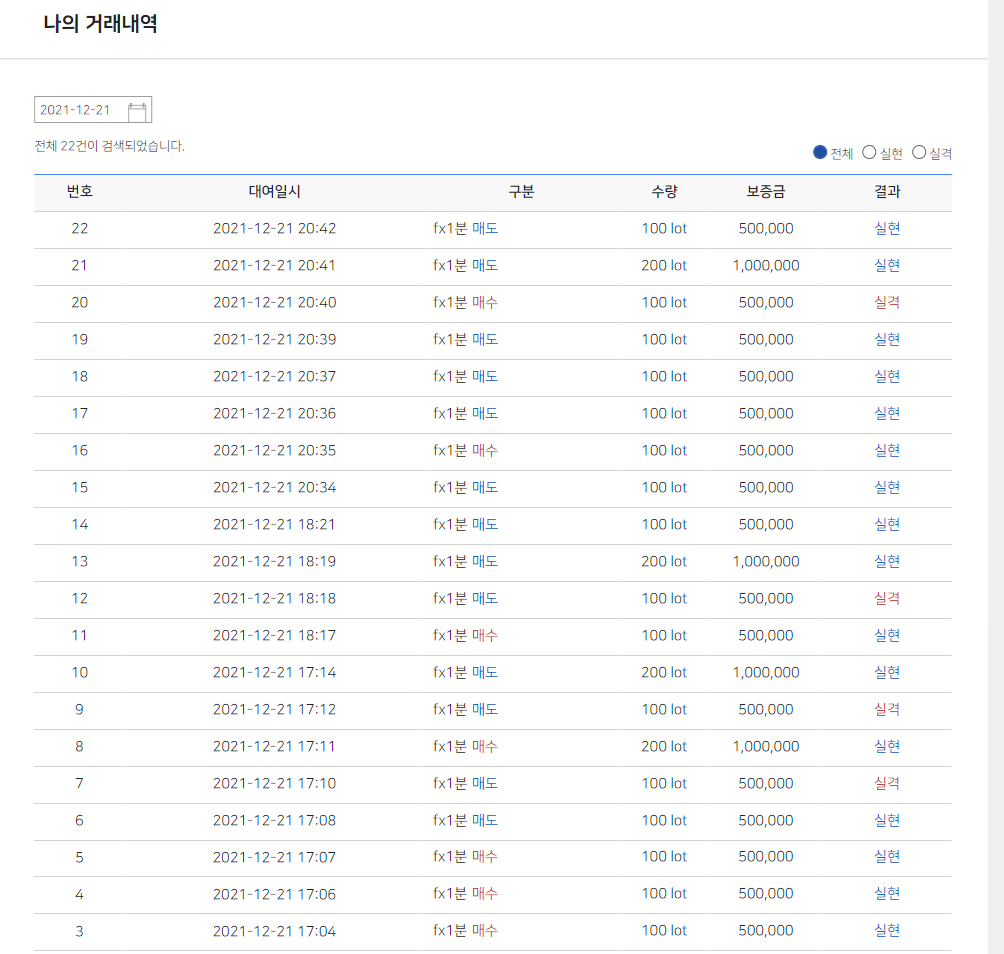Click row number 15
1004x954 pixels.
(79, 488)
